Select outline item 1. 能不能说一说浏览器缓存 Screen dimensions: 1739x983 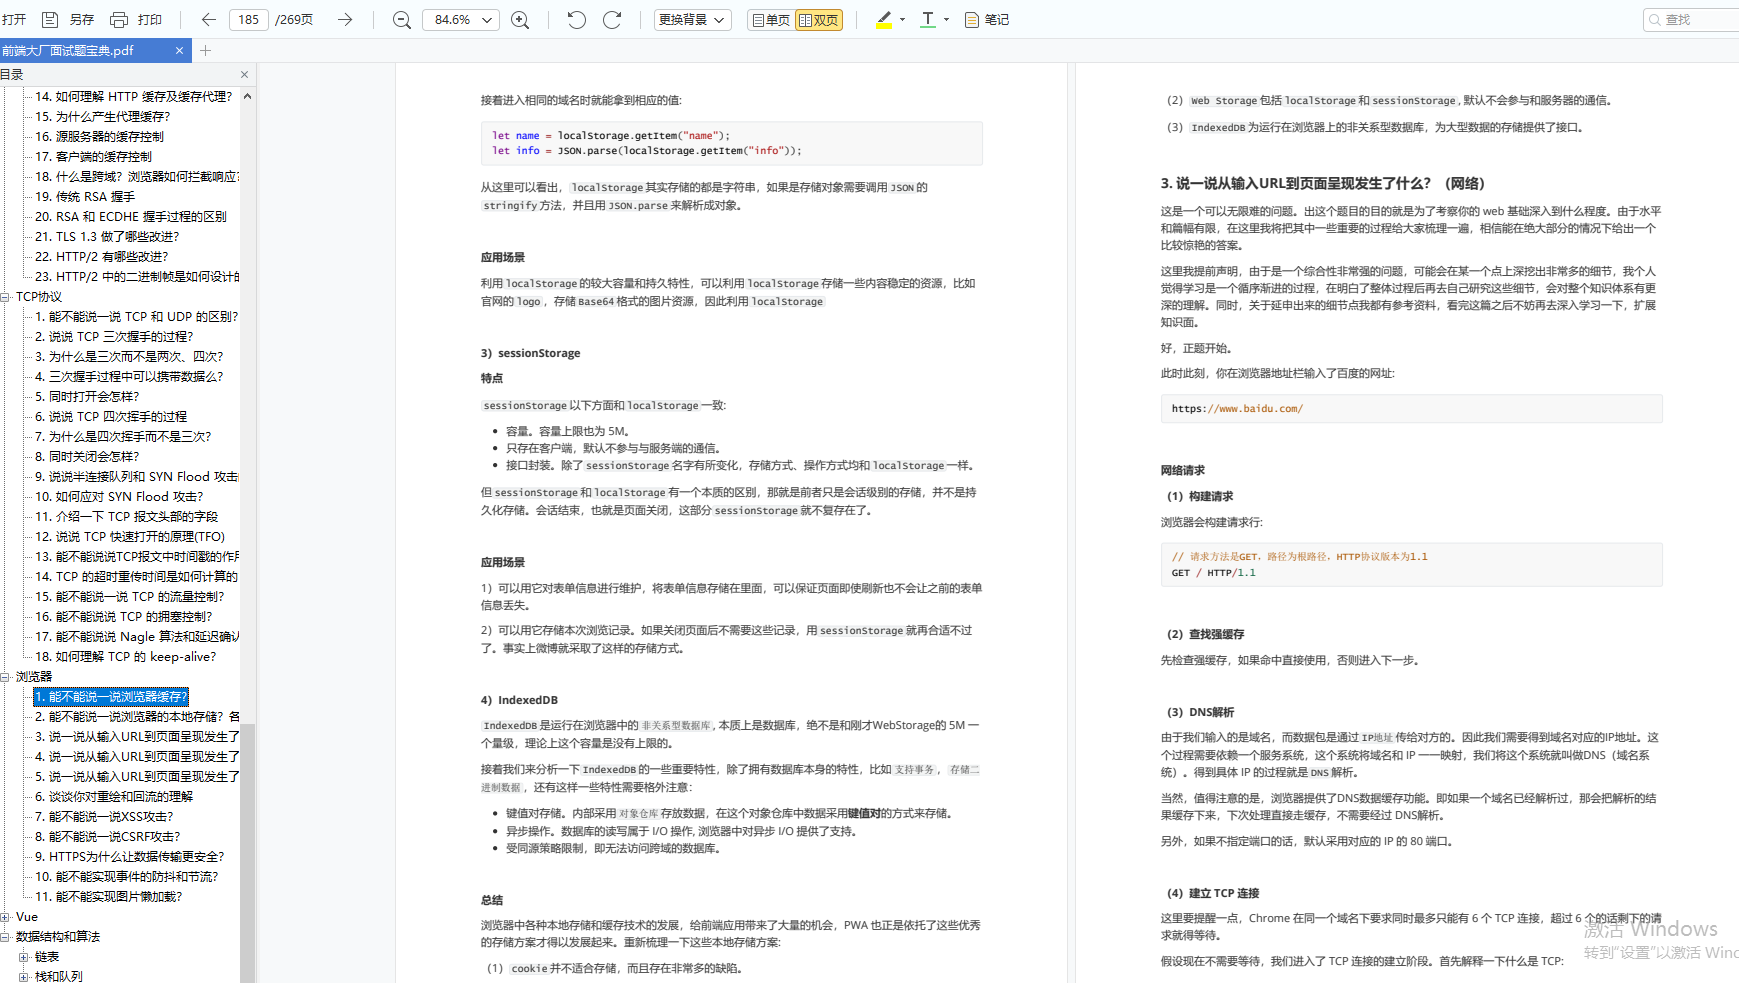[110, 696]
